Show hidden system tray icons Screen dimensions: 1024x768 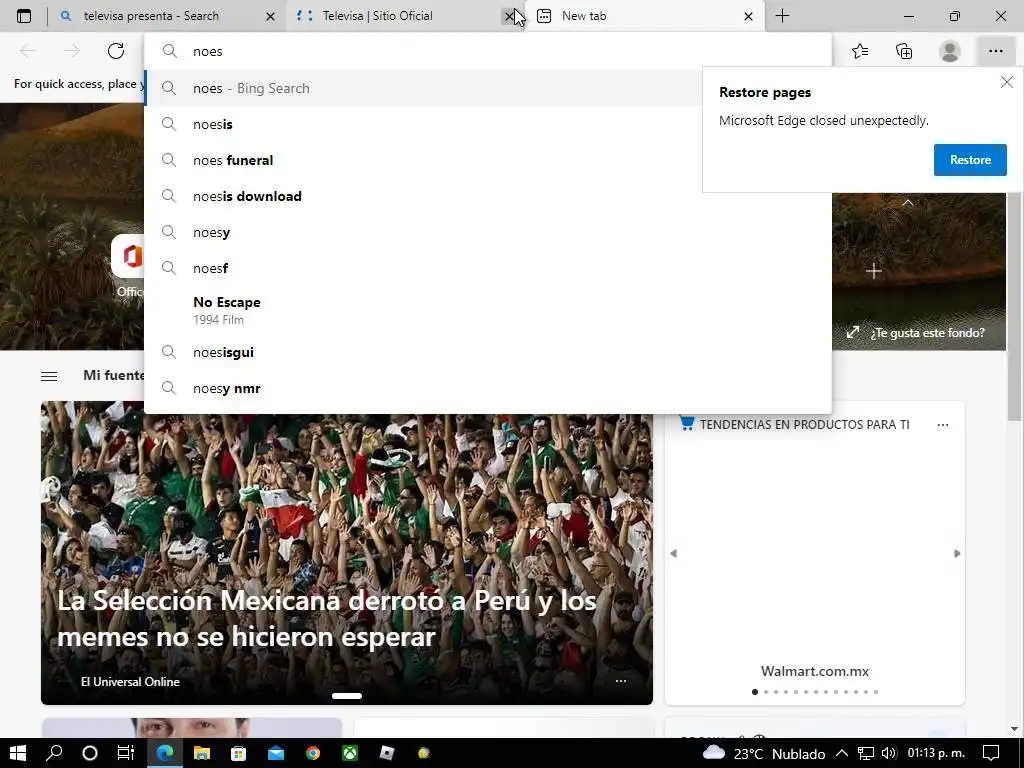tap(842, 754)
